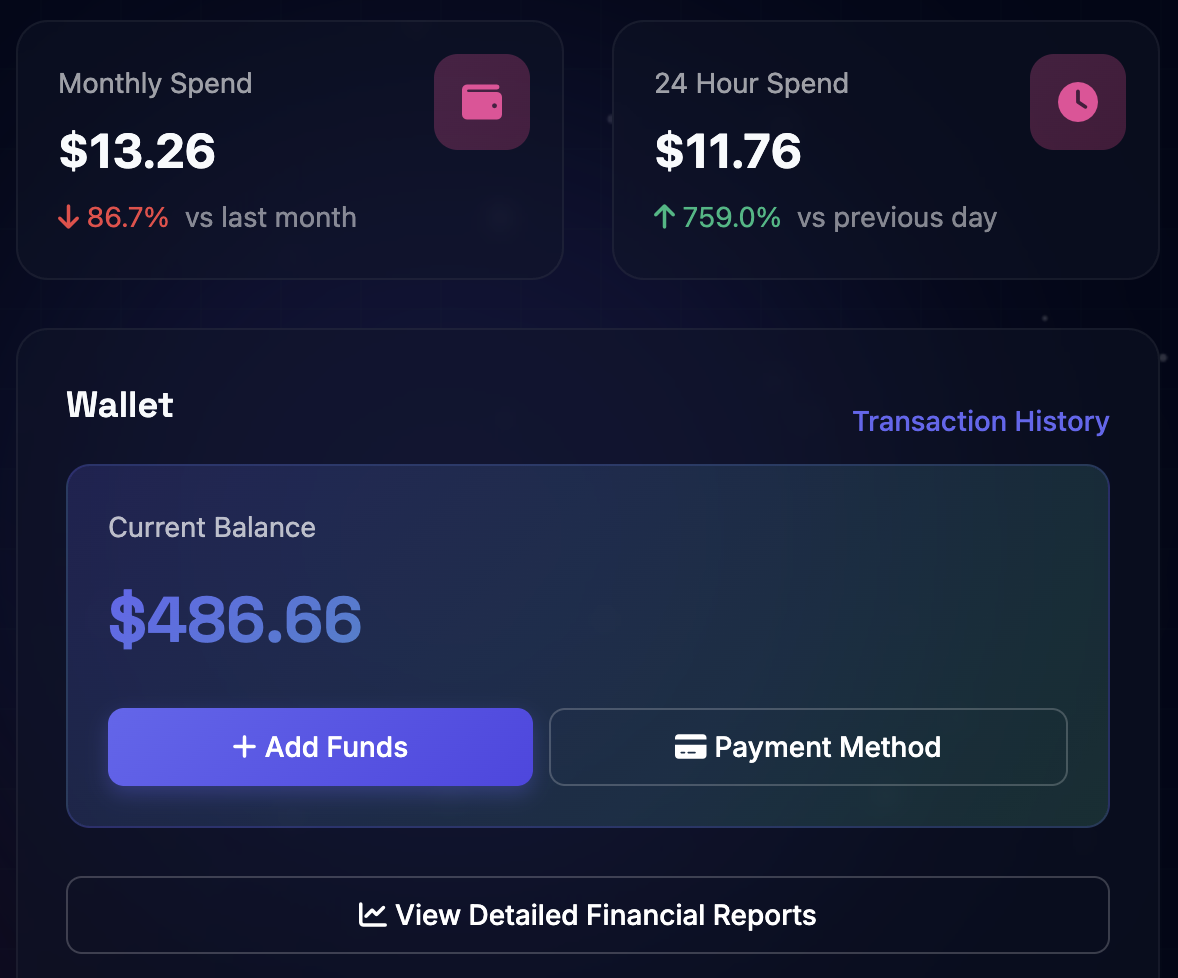Click the 24 Hour Spend amount $11.76

coord(727,152)
